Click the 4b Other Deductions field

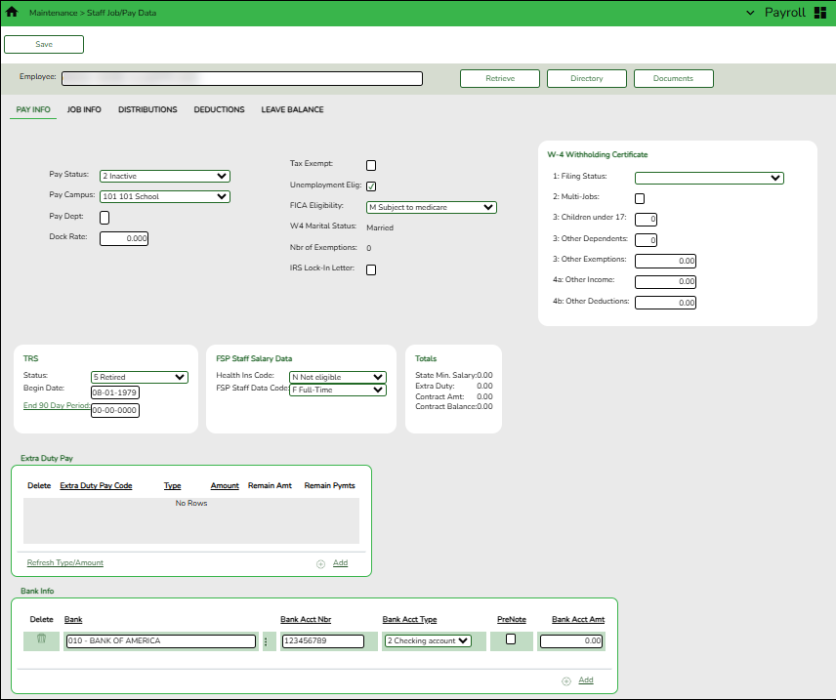665,303
